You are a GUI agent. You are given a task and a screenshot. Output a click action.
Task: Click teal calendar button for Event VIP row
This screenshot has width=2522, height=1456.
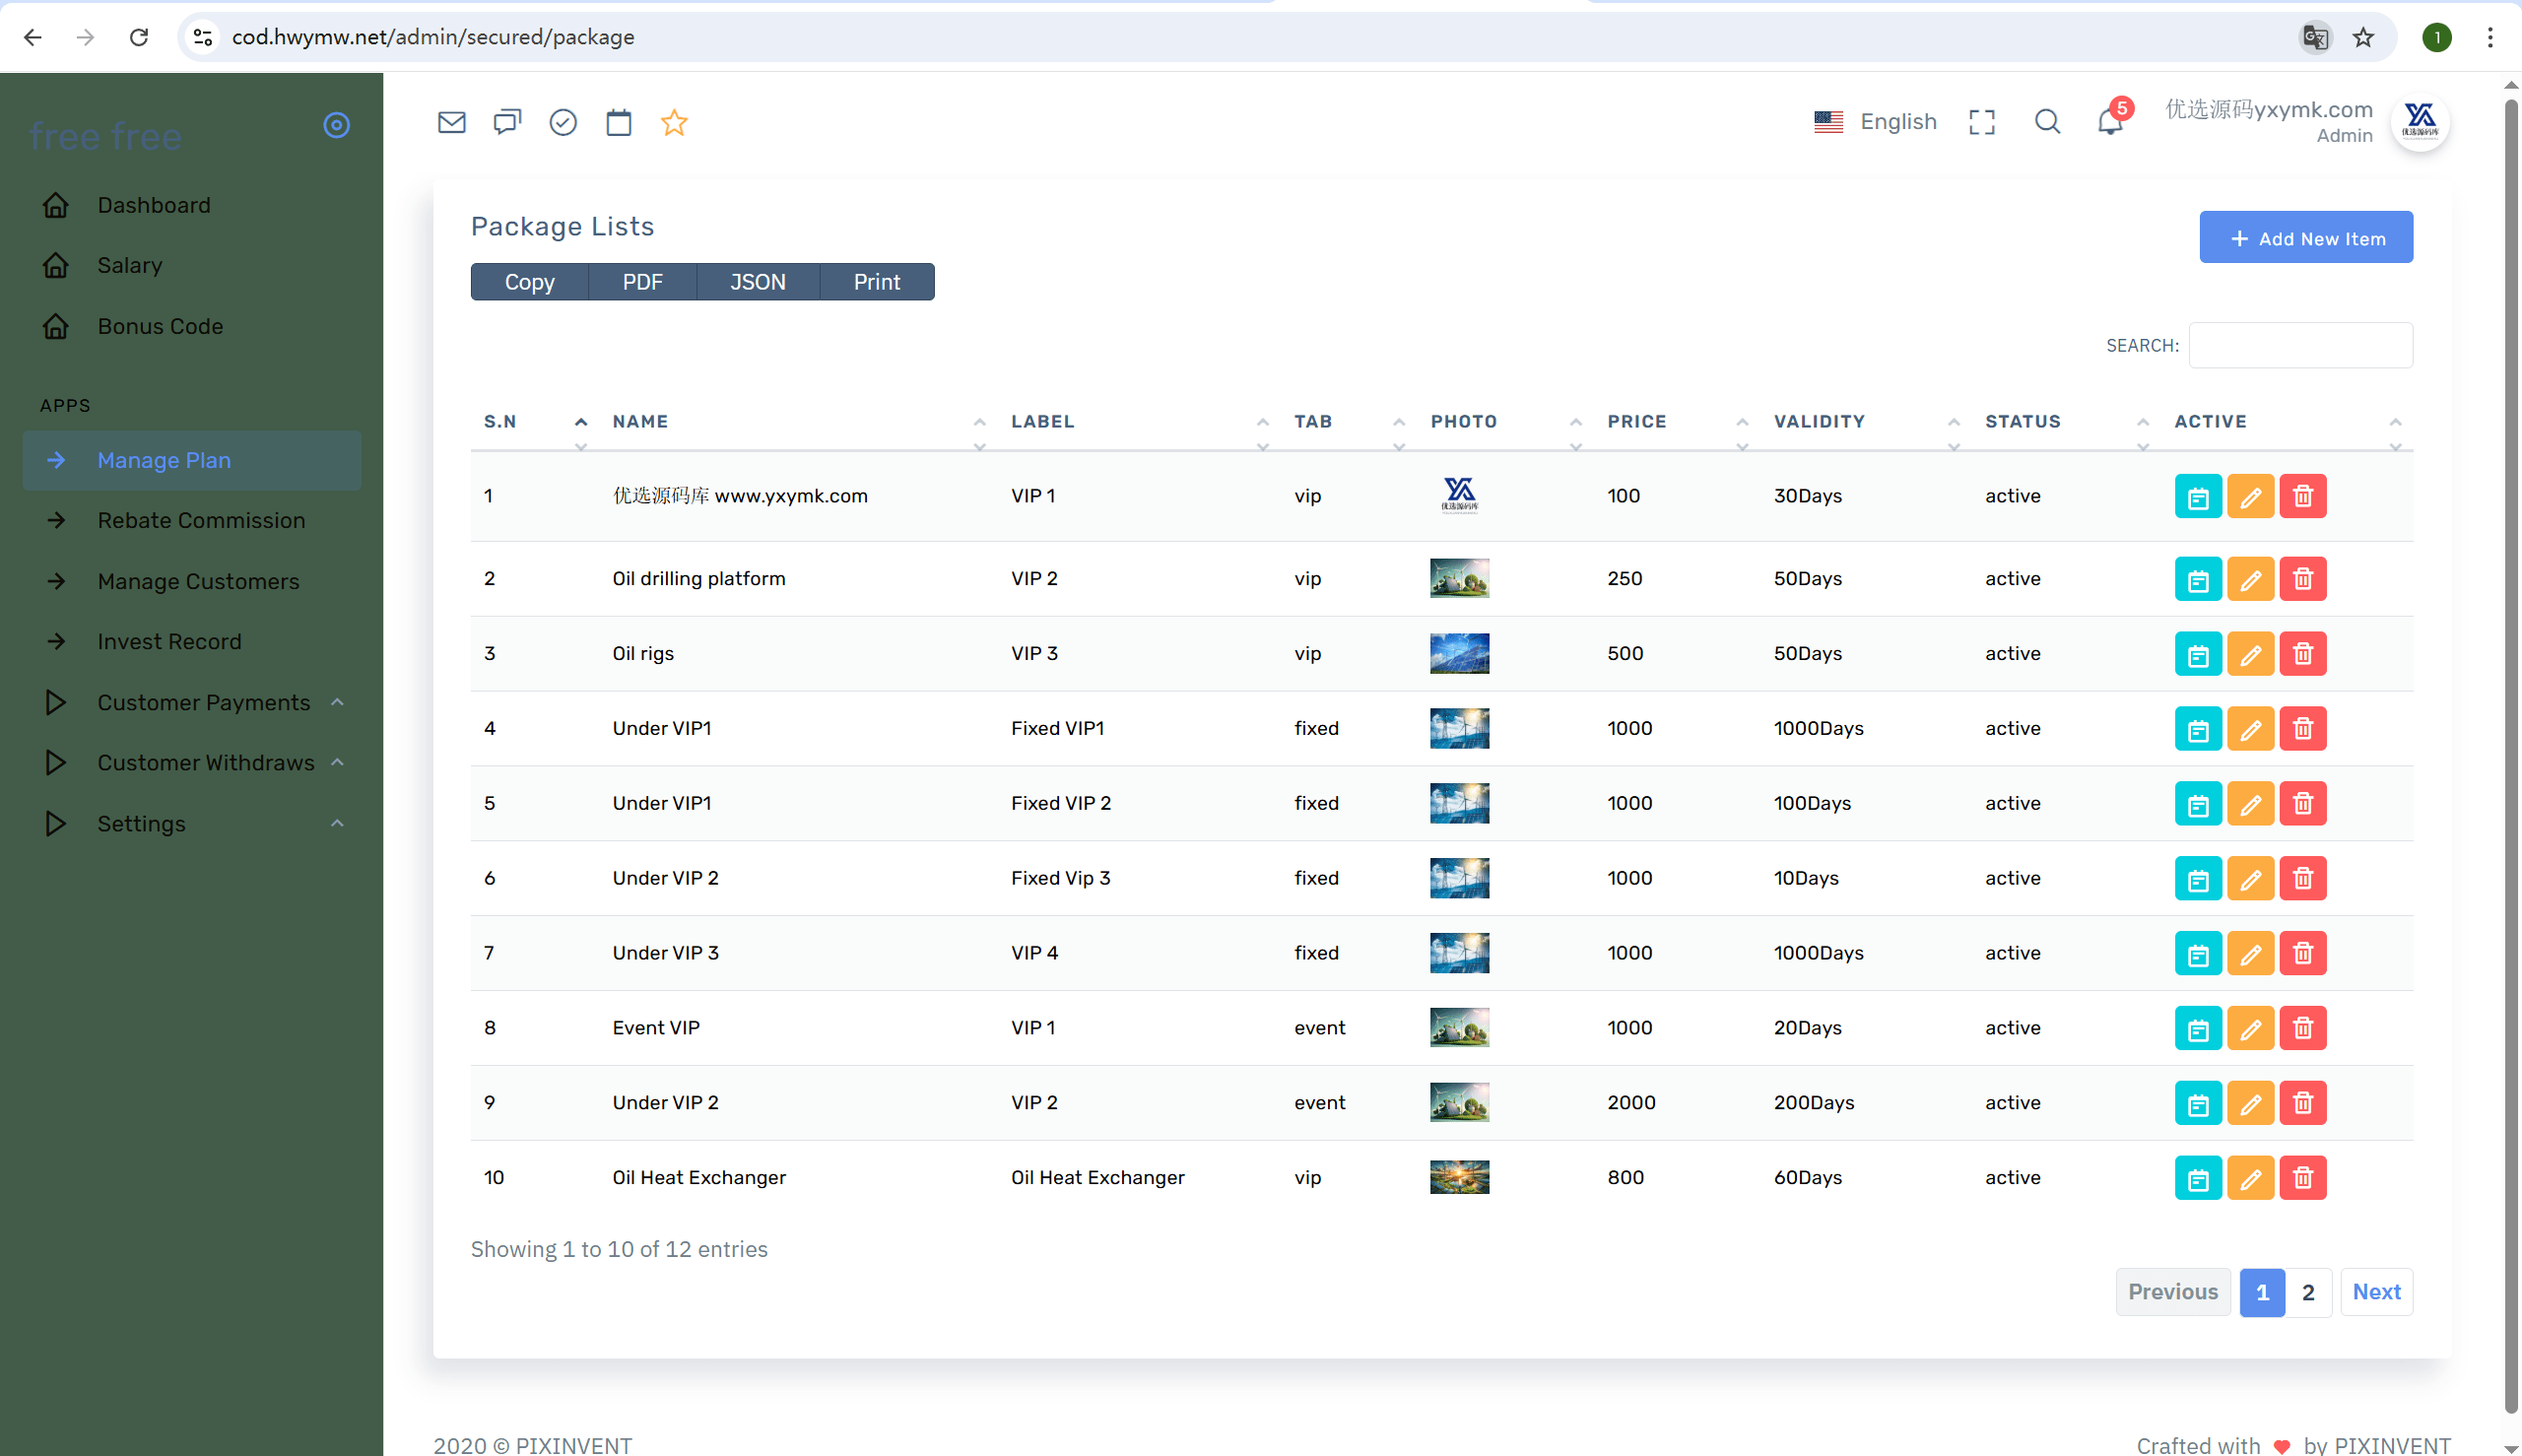click(x=2198, y=1028)
